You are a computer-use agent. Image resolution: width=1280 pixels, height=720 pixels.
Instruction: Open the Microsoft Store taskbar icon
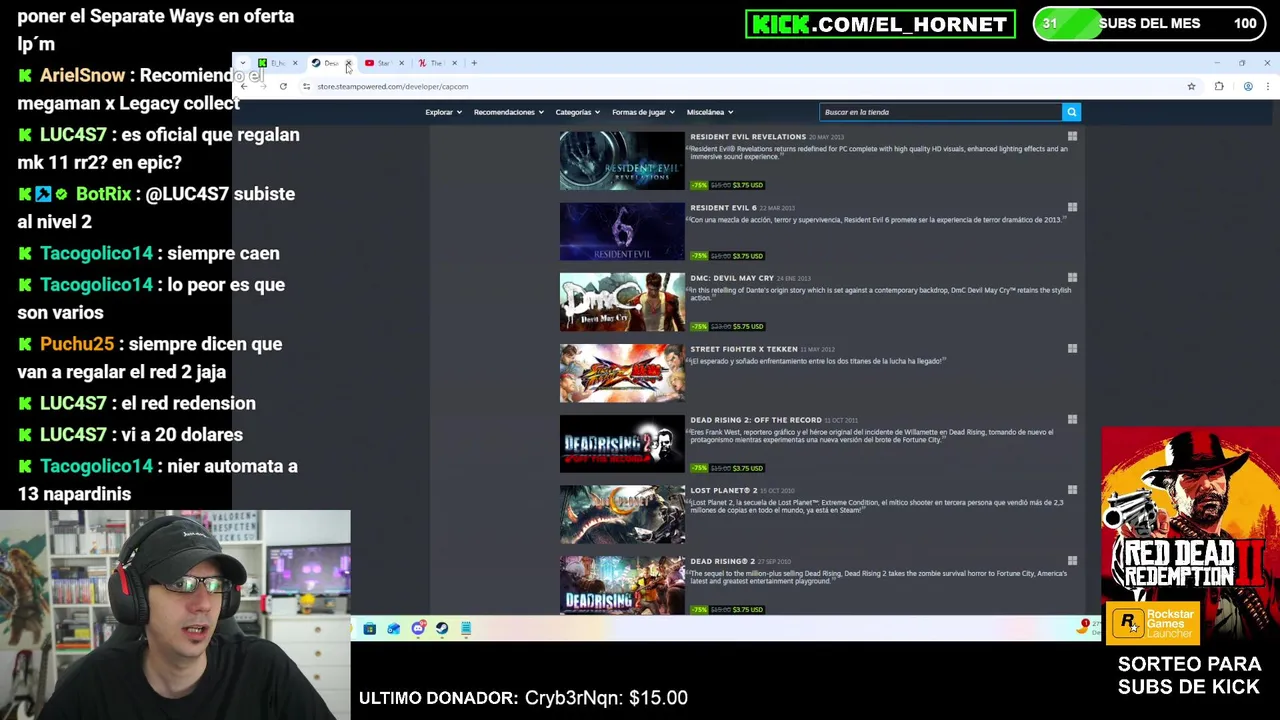click(369, 628)
